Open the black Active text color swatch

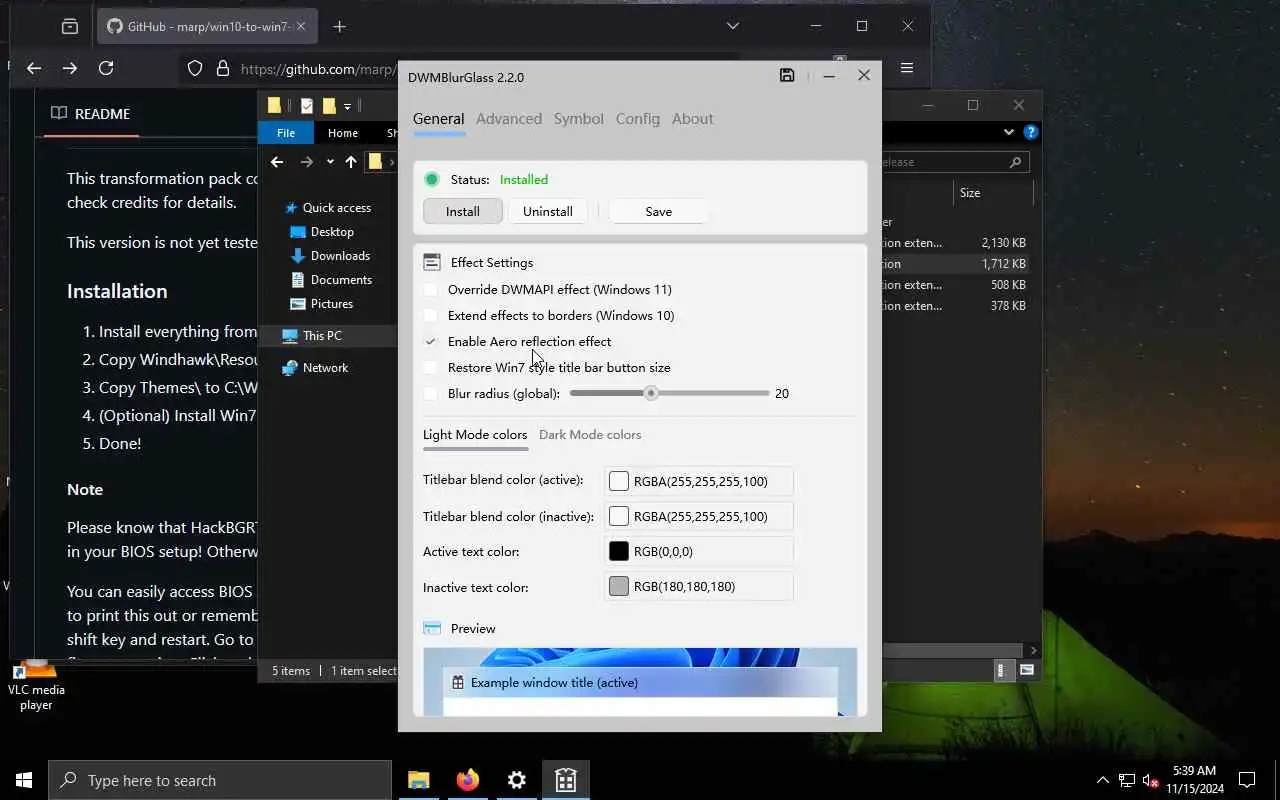[x=619, y=551]
